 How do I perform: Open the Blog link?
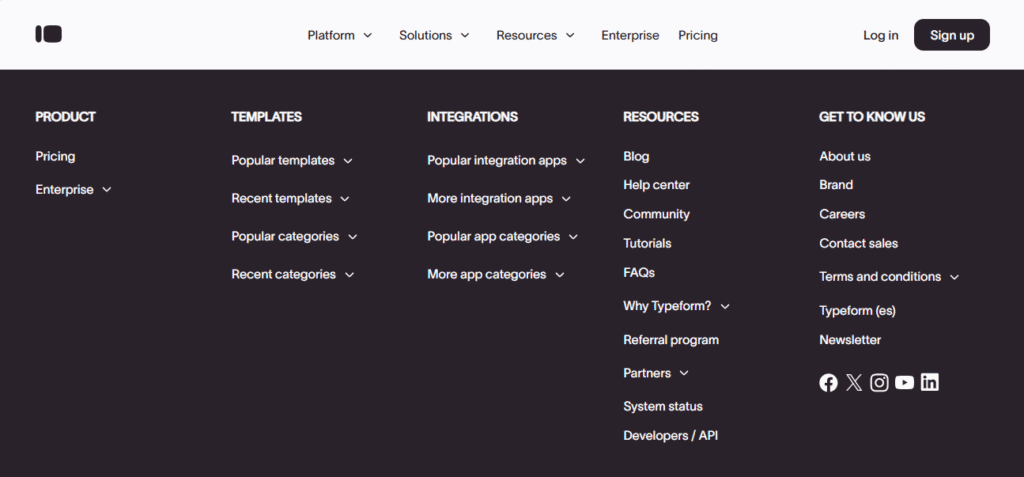pos(636,156)
